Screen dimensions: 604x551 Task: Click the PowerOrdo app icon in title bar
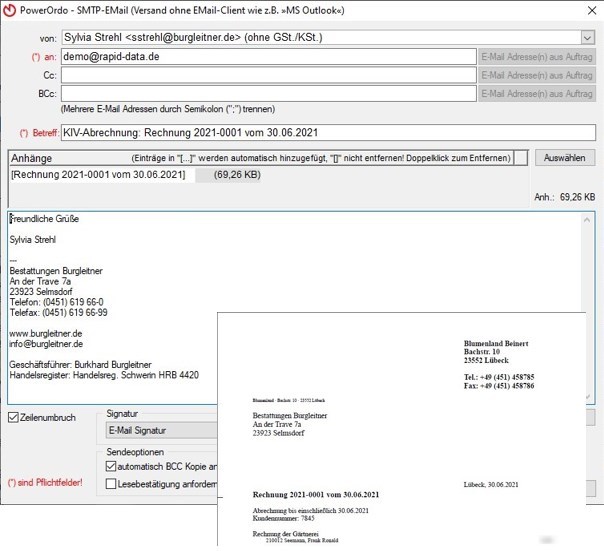[9, 10]
